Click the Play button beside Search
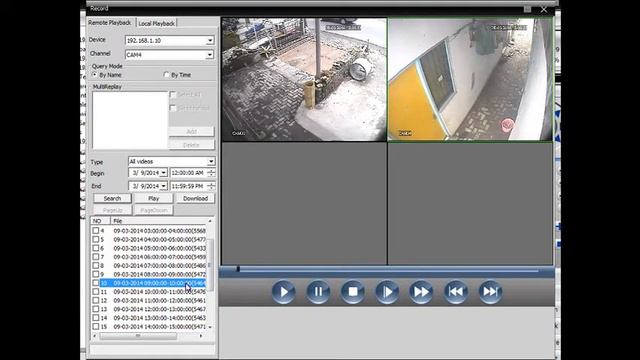Screen dimensions: 640x360 [x=153, y=198]
